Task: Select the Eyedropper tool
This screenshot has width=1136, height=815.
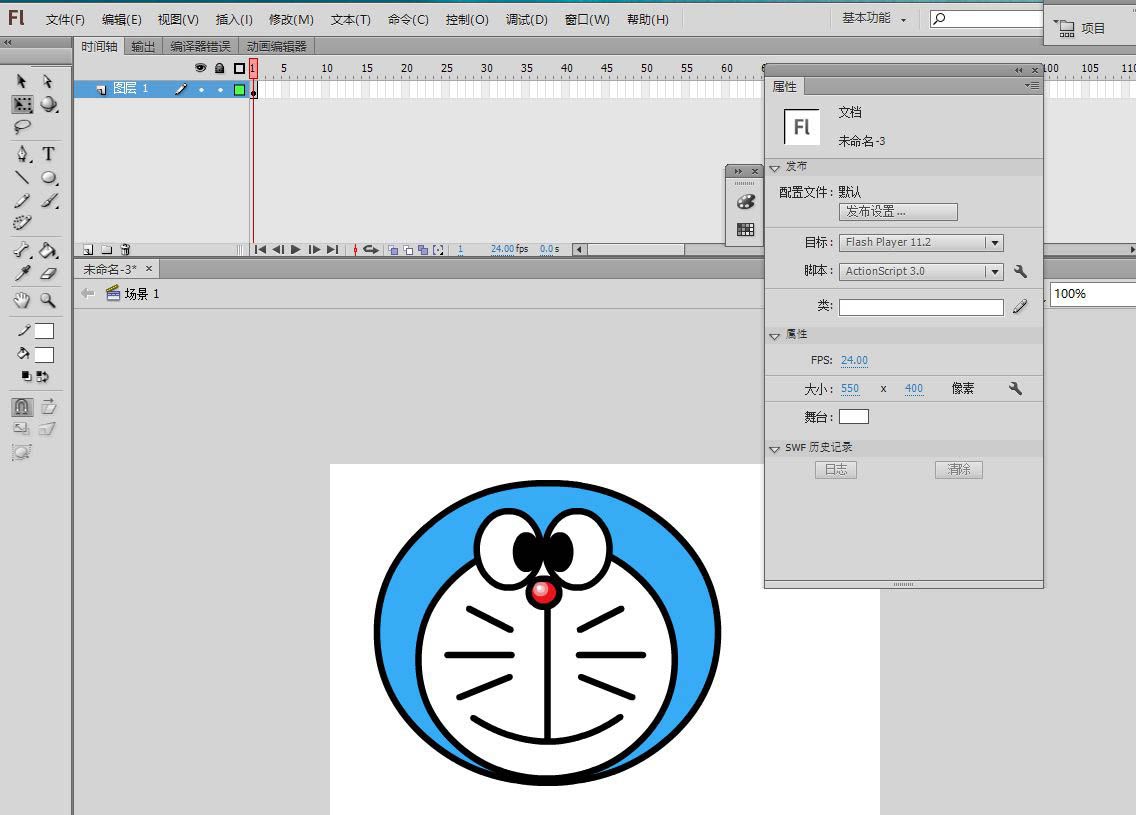Action: tap(22, 273)
